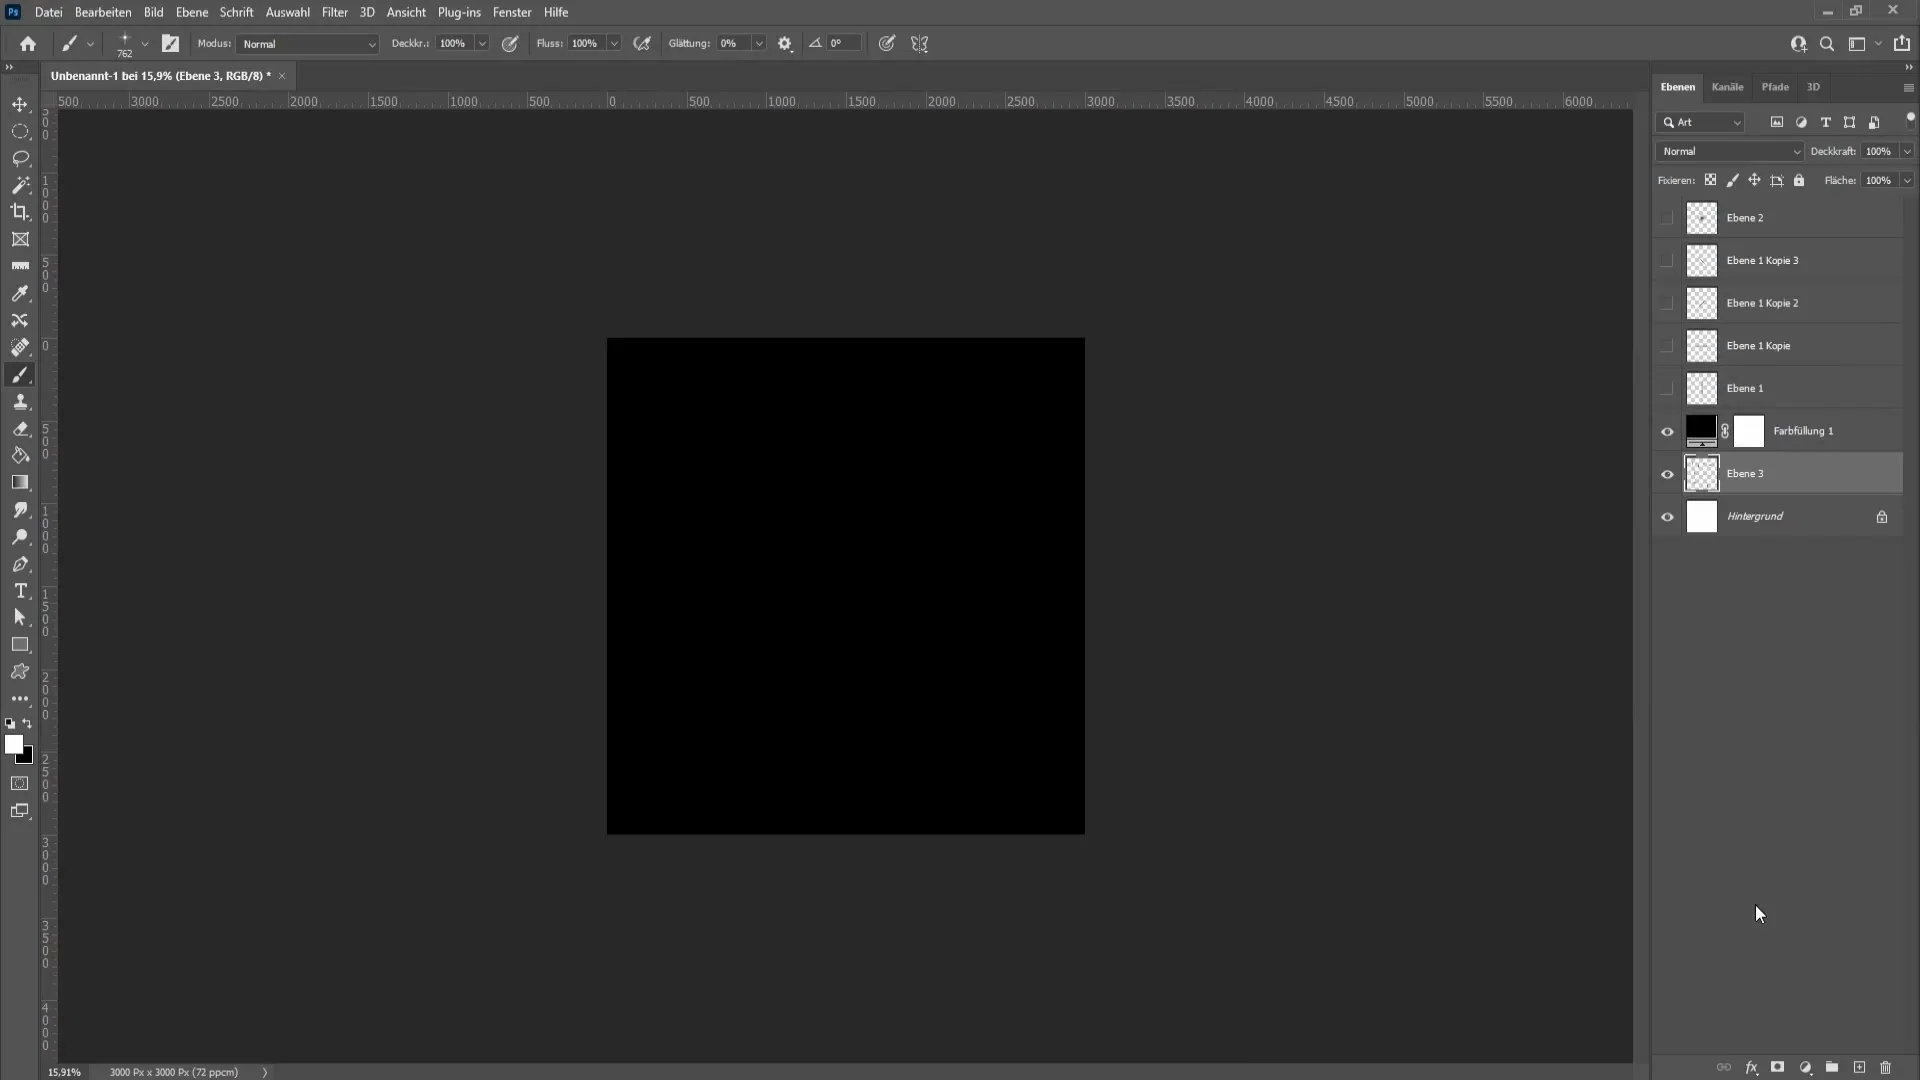1920x1080 pixels.
Task: Select the Paint Bucket tool
Action: coord(20,455)
